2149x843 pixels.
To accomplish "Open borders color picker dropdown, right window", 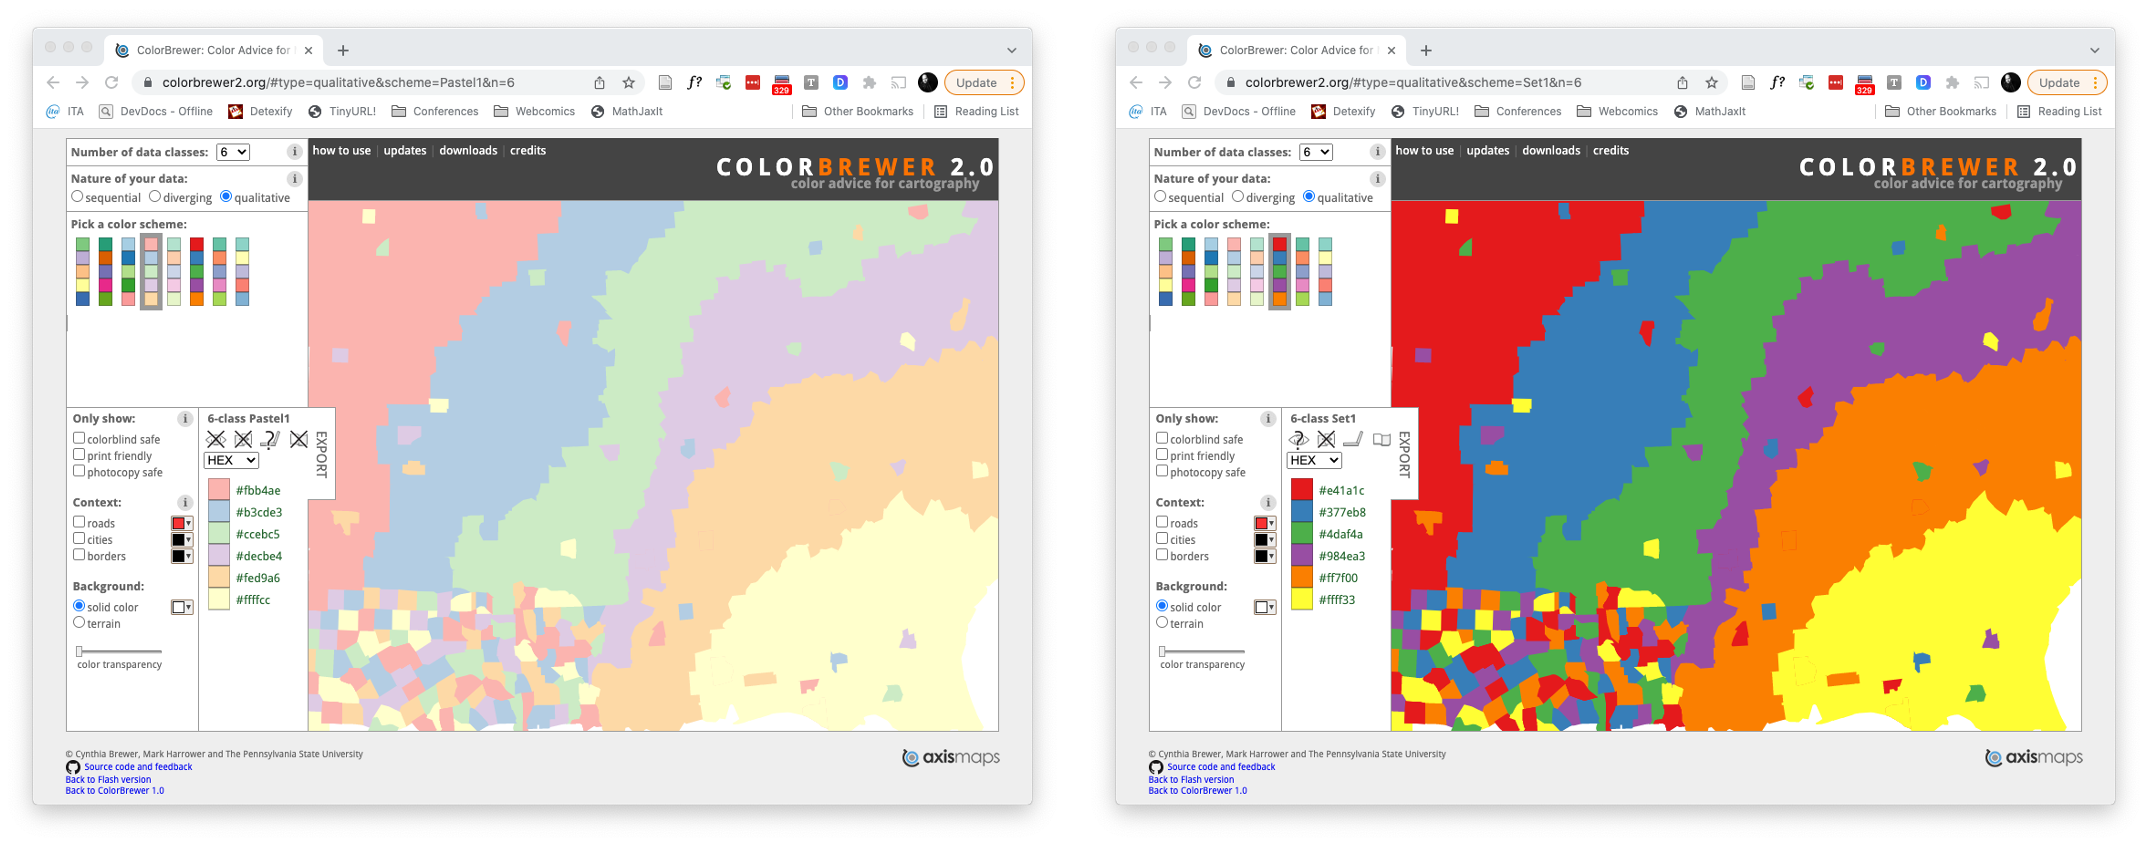I will pos(1265,556).
